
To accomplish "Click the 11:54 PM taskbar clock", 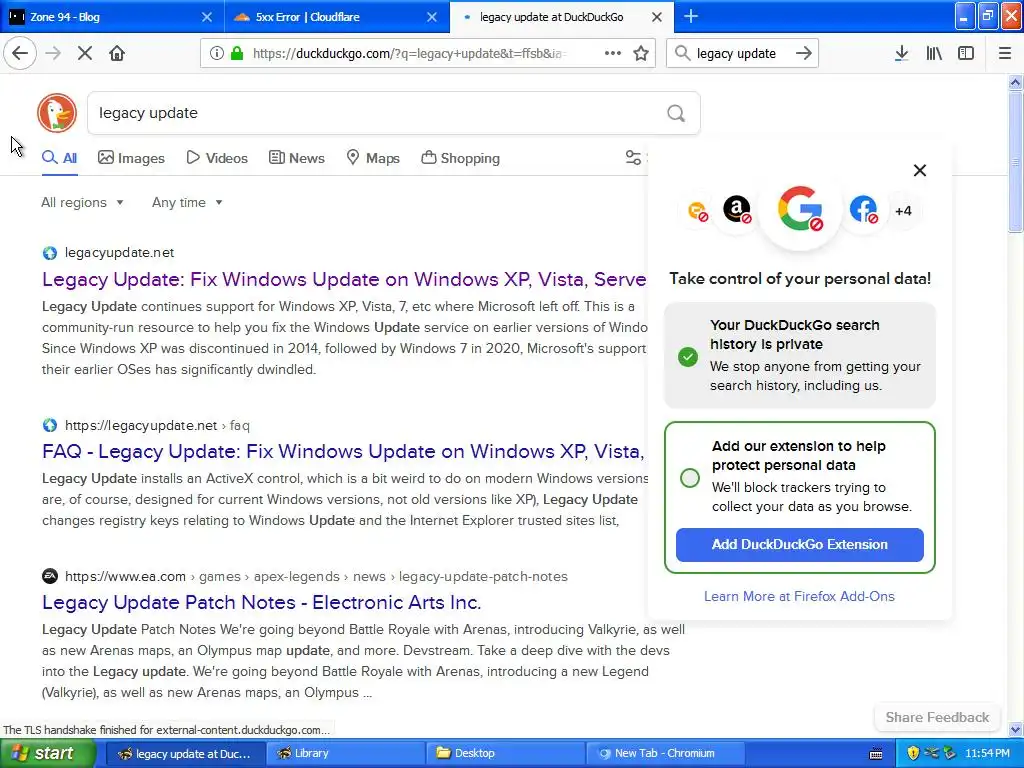I will coord(987,754).
